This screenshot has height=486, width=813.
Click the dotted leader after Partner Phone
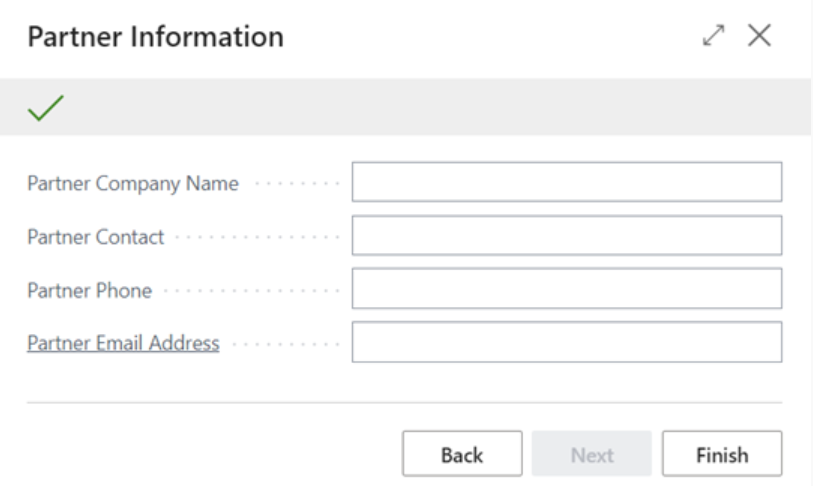250,291
